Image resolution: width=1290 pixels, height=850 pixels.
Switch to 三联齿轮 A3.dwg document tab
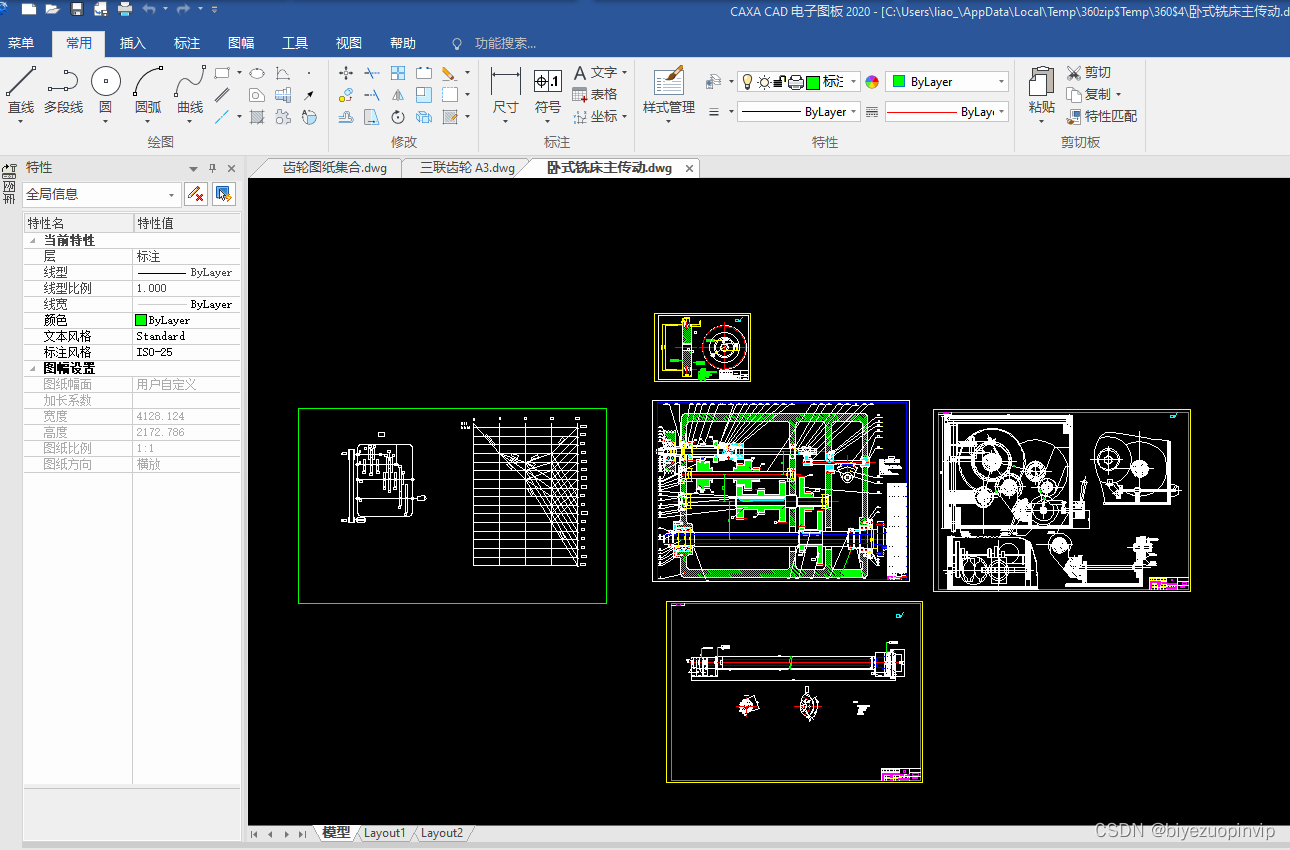(x=467, y=168)
